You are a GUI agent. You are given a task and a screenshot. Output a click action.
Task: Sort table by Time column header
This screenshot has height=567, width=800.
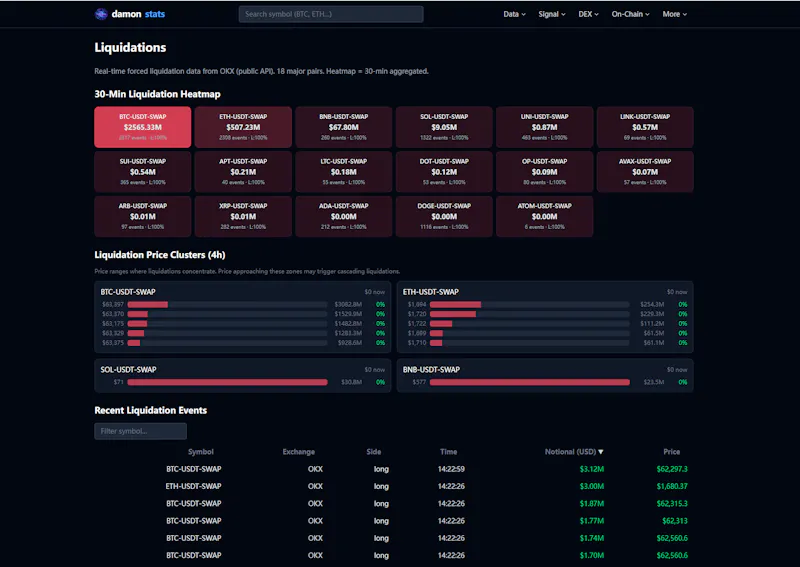pos(448,452)
